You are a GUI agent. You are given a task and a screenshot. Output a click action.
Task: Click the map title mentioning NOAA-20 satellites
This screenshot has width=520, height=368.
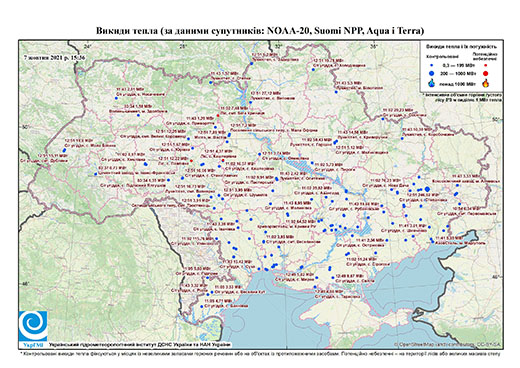(260, 31)
